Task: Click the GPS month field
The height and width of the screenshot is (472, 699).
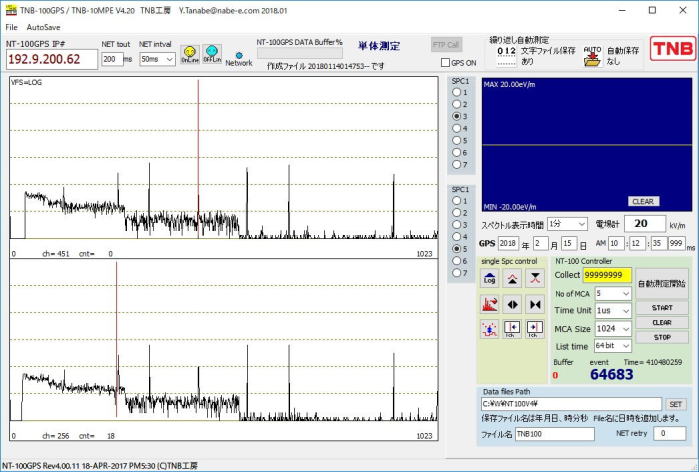Action: (x=540, y=243)
